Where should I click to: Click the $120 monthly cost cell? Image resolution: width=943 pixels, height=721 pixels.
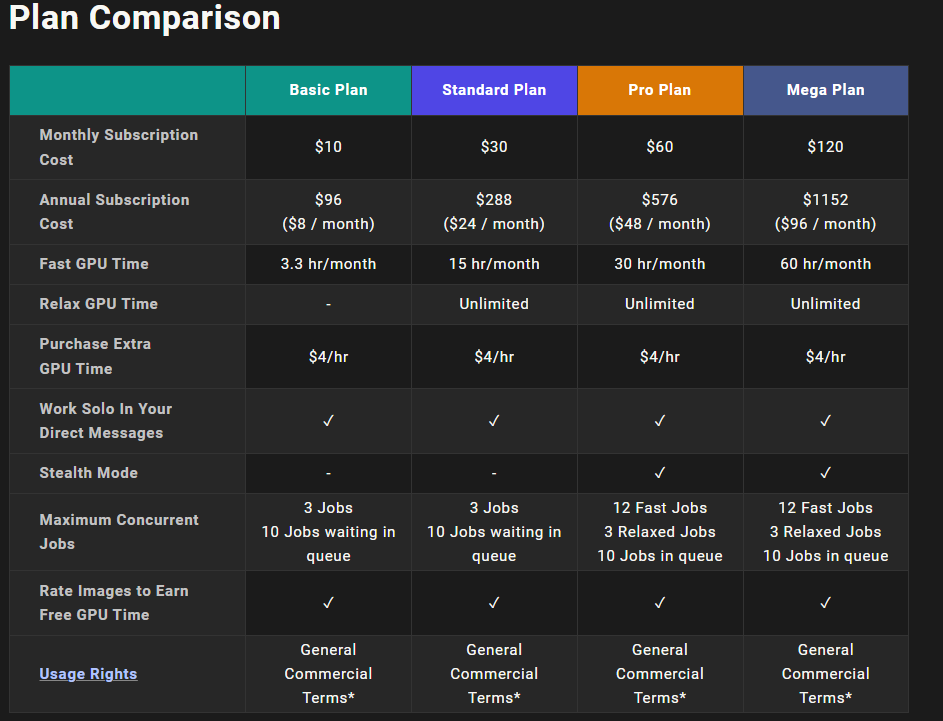tap(826, 147)
